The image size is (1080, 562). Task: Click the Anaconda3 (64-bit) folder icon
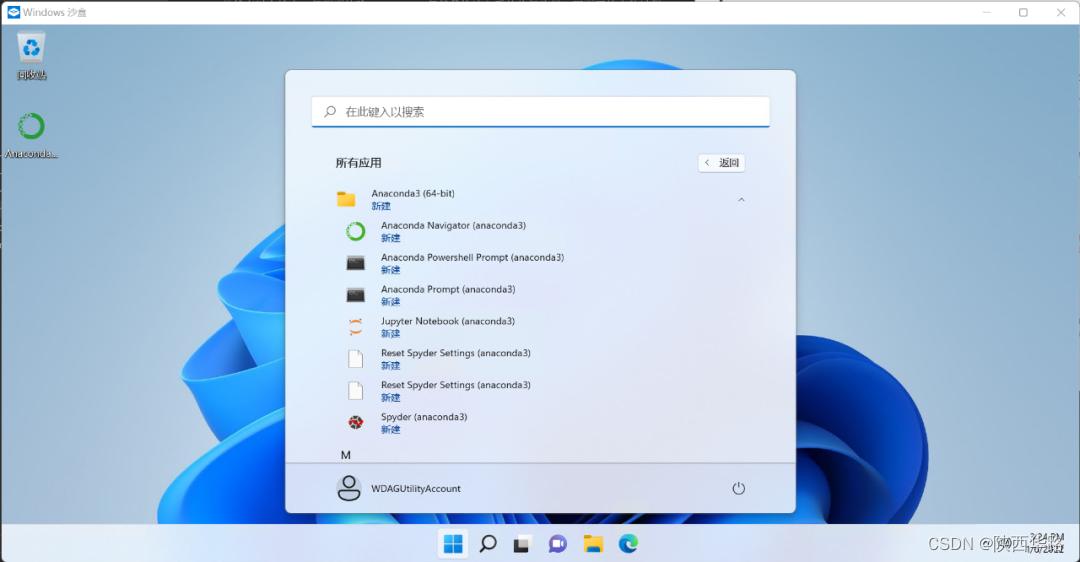346,200
